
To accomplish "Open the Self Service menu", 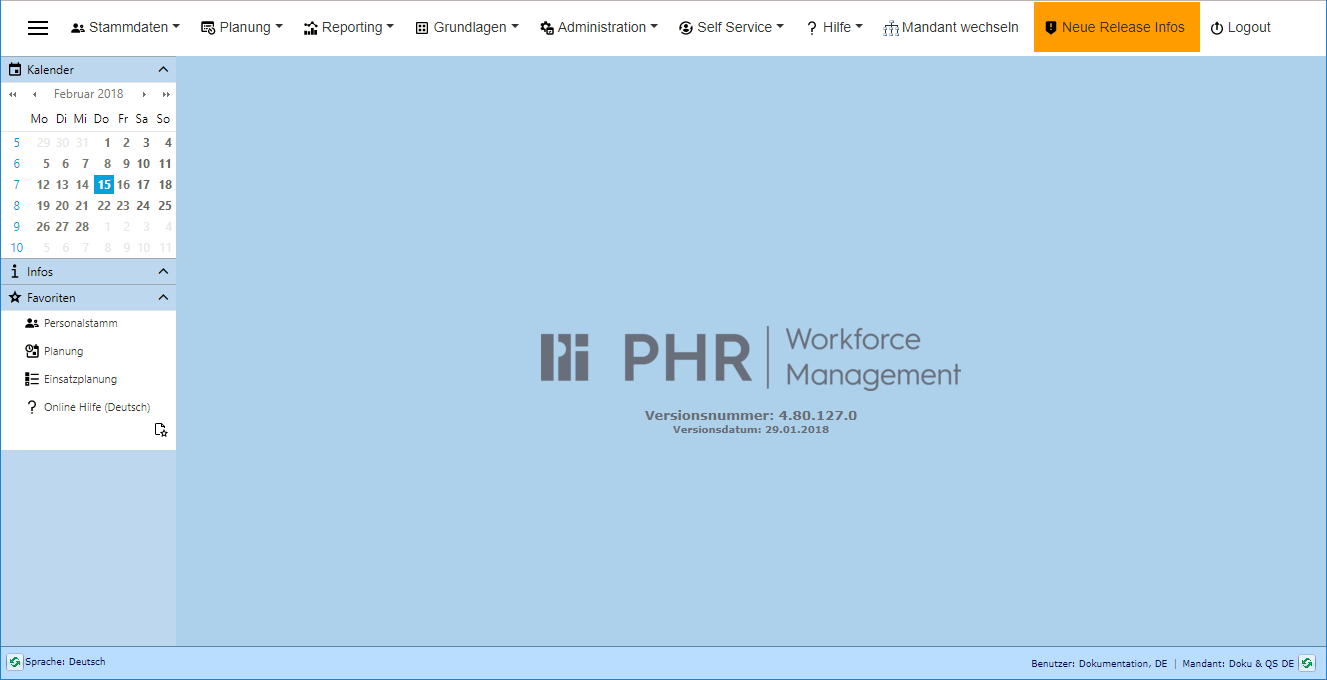I will point(731,28).
